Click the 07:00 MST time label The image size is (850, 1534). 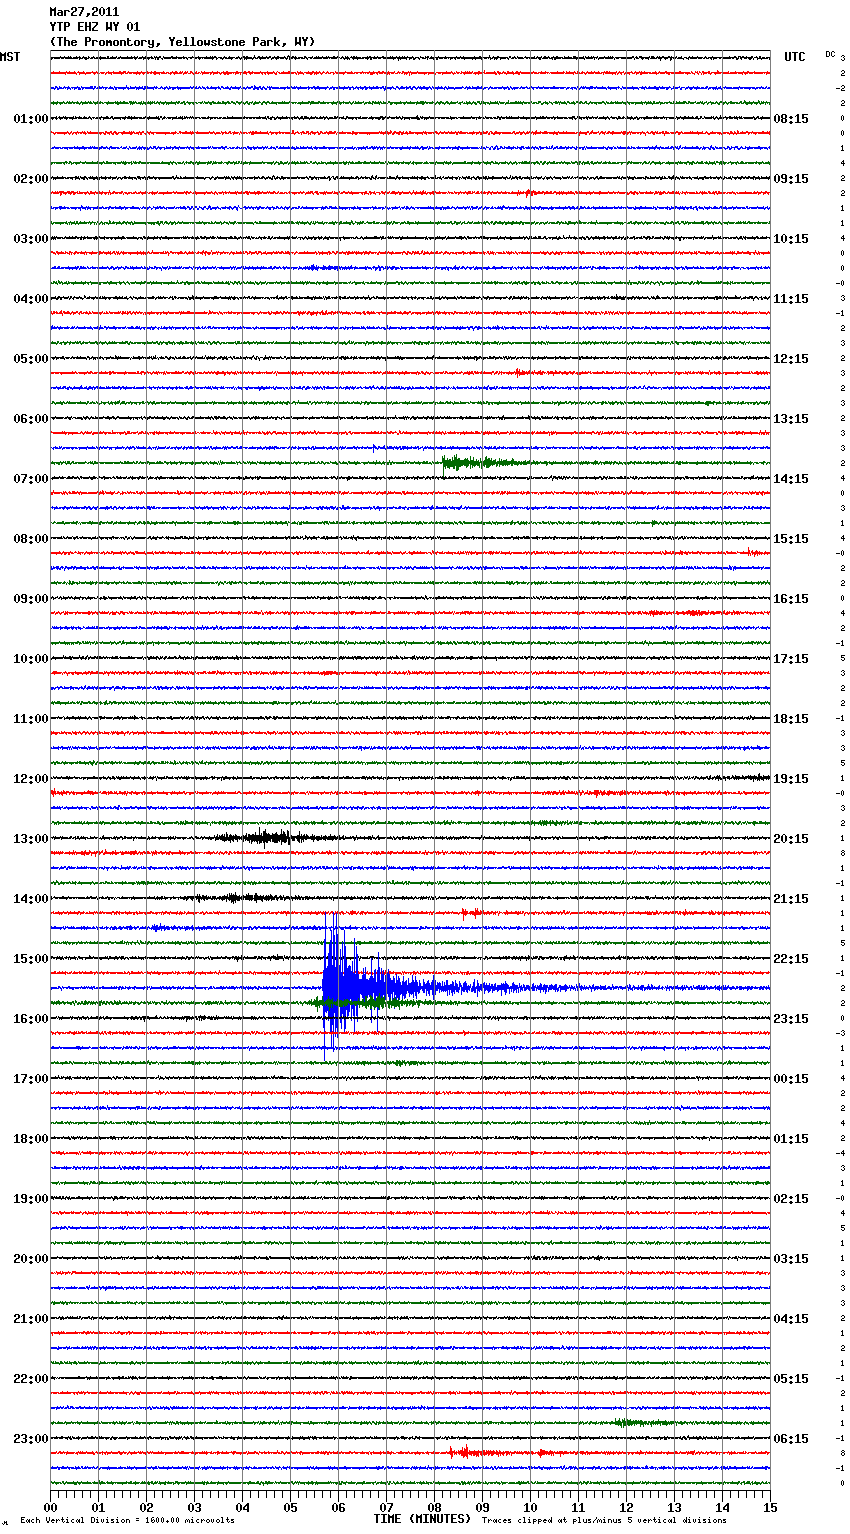click(x=30, y=478)
